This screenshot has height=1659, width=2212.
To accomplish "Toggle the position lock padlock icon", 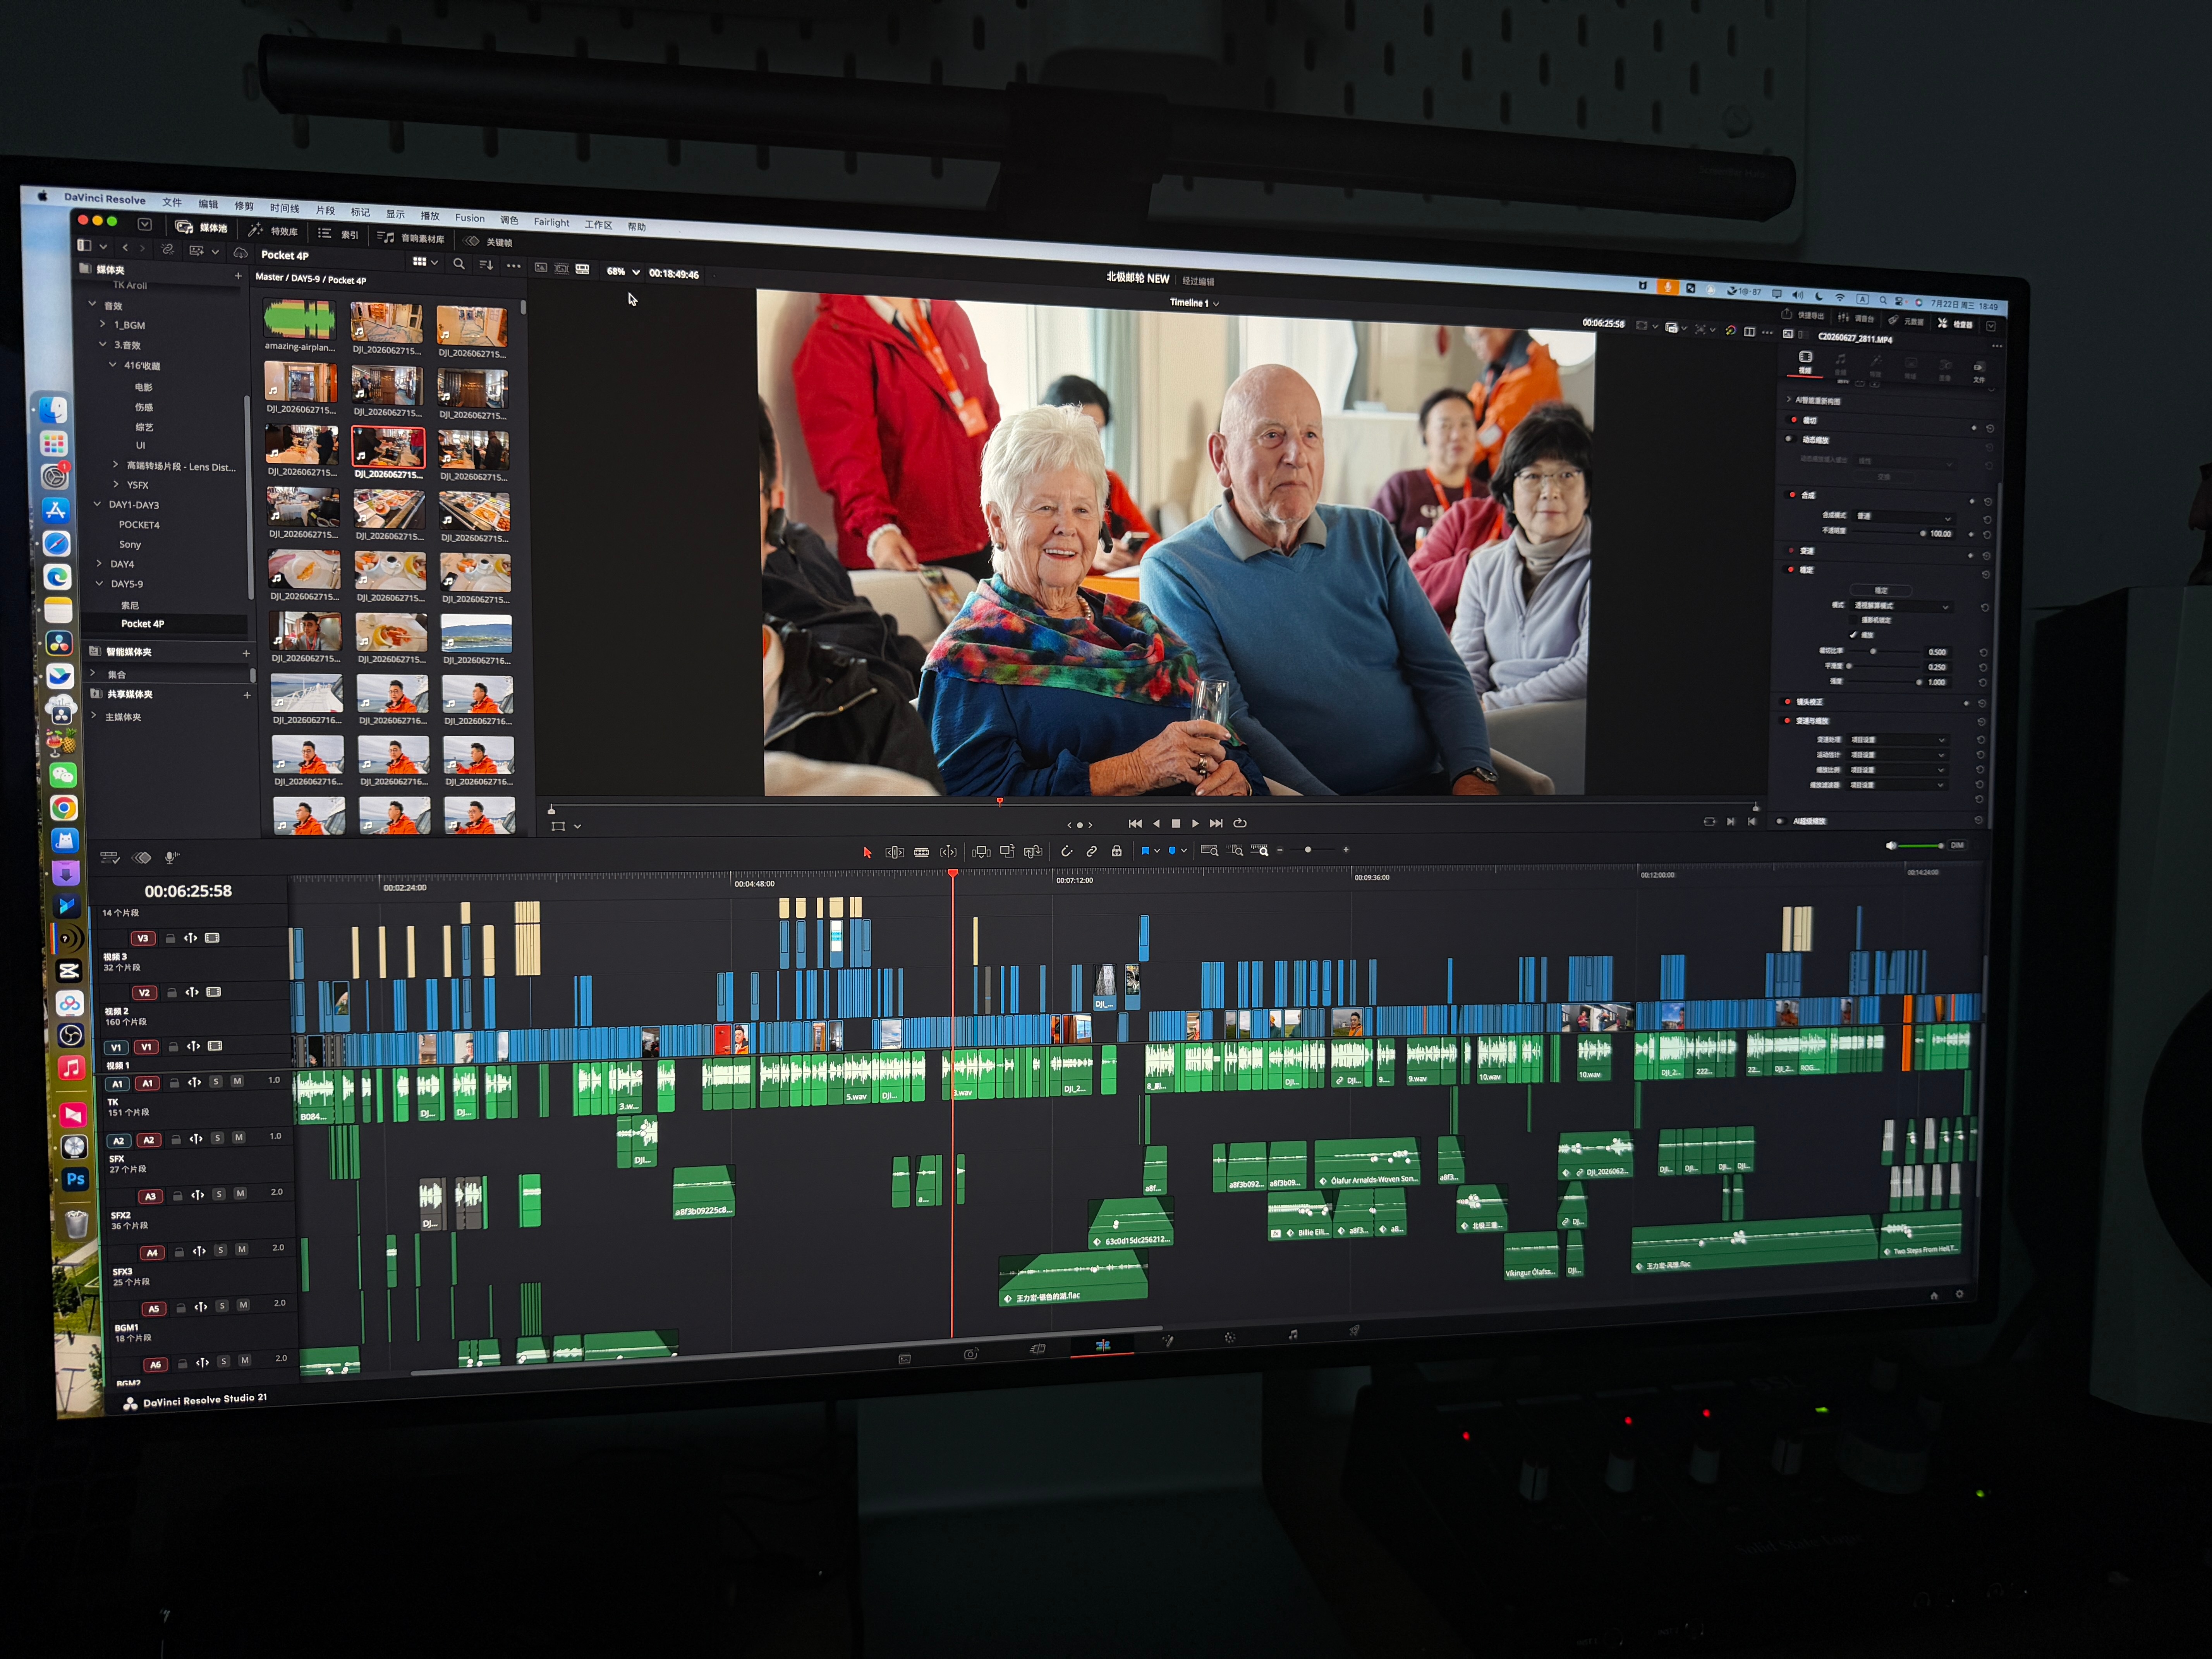I will [x=1117, y=851].
